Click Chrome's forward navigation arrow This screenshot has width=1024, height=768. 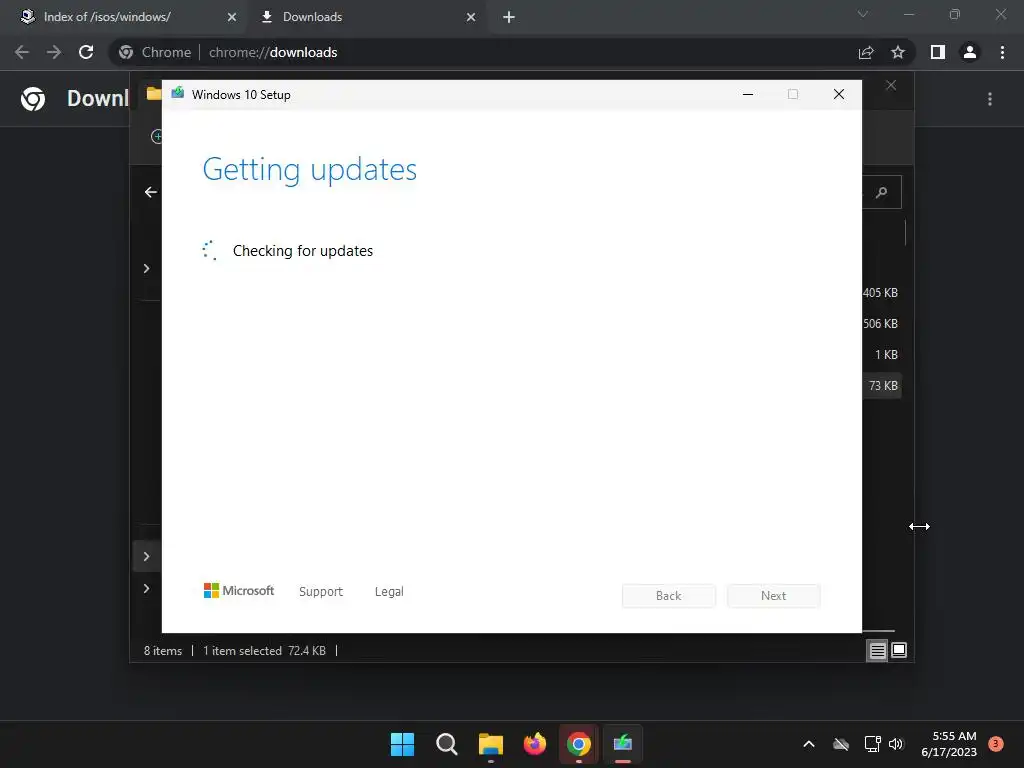[x=54, y=52]
